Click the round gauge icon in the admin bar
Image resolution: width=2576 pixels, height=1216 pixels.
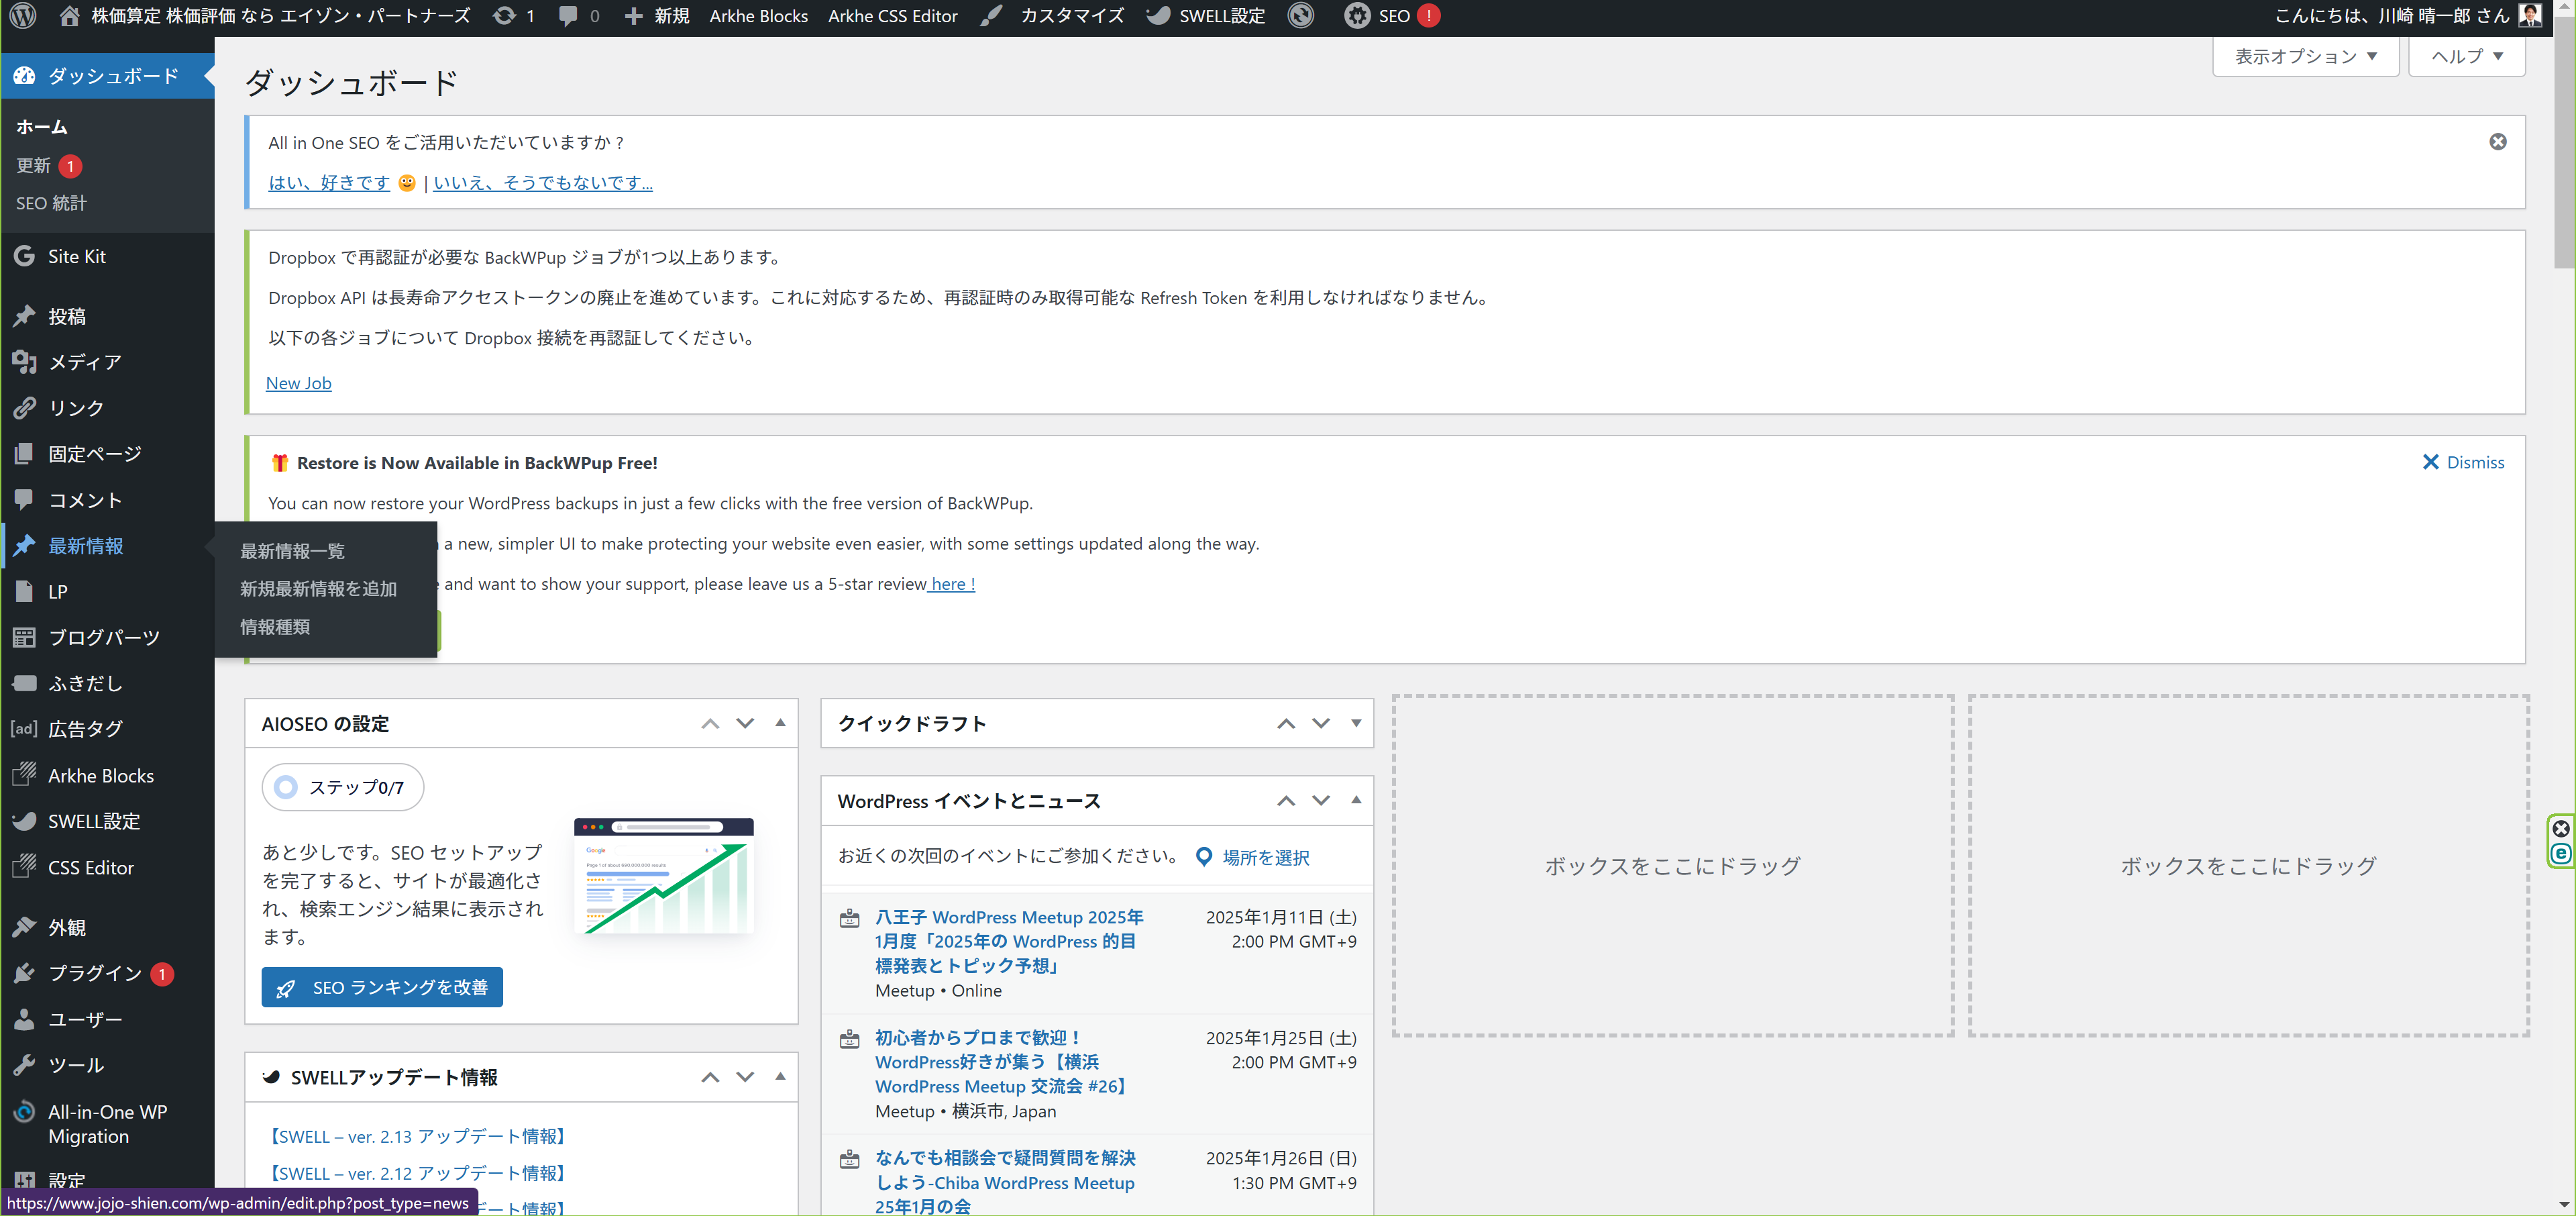1300,16
